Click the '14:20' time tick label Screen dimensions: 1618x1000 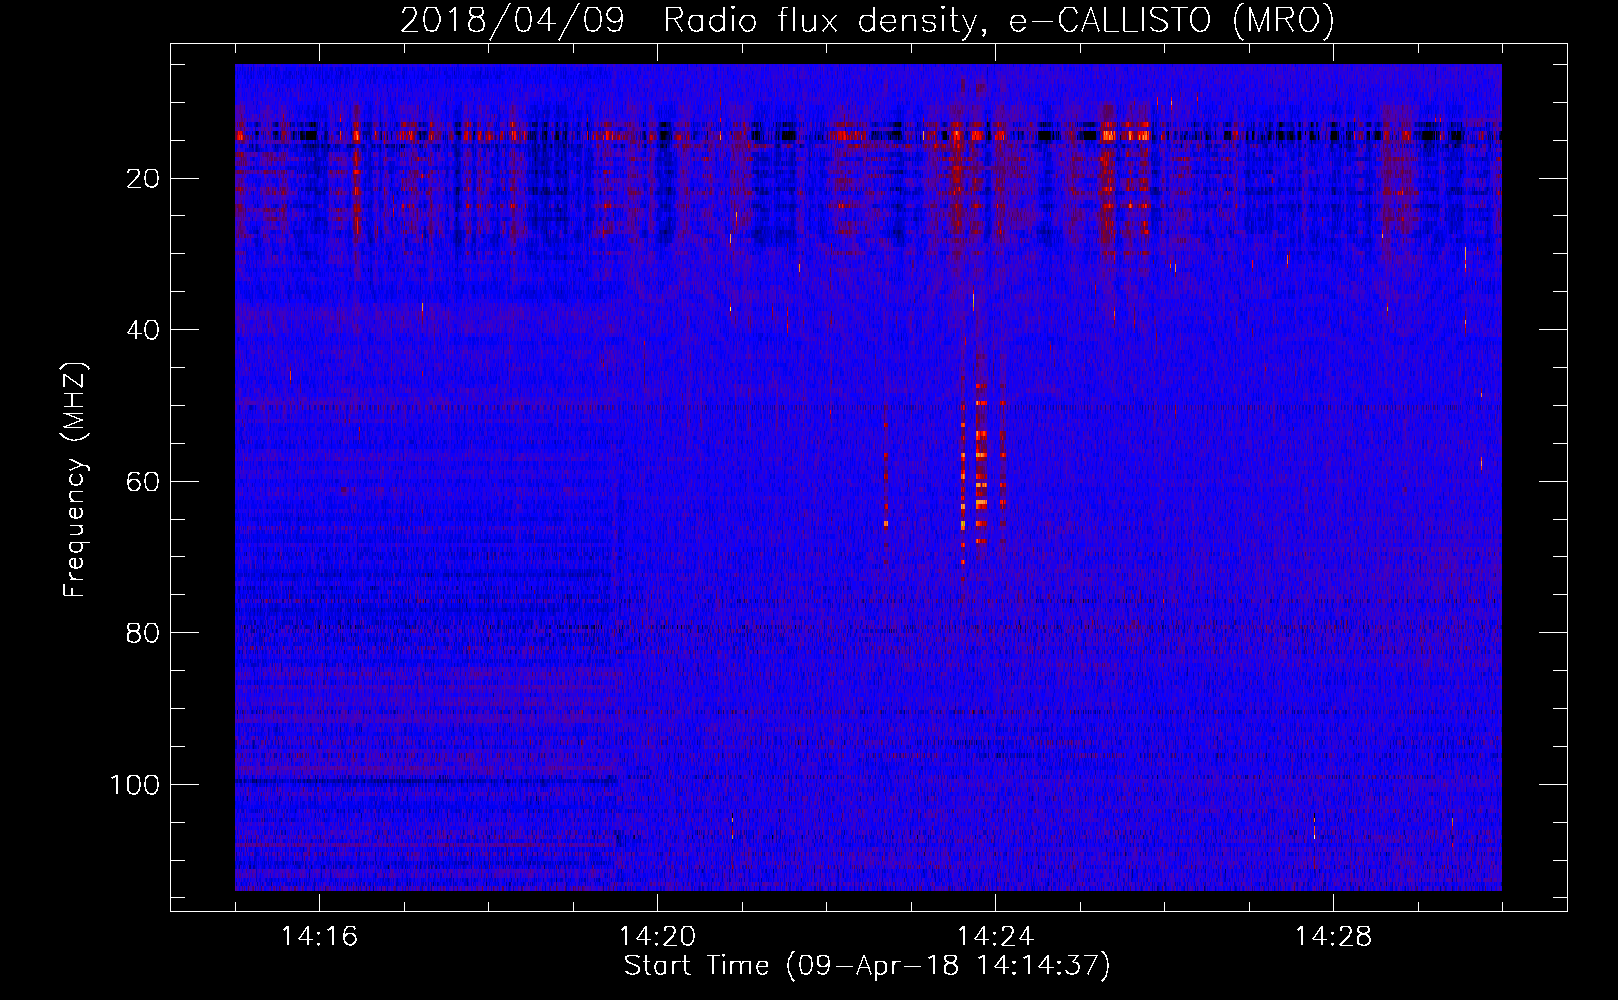tap(657, 937)
